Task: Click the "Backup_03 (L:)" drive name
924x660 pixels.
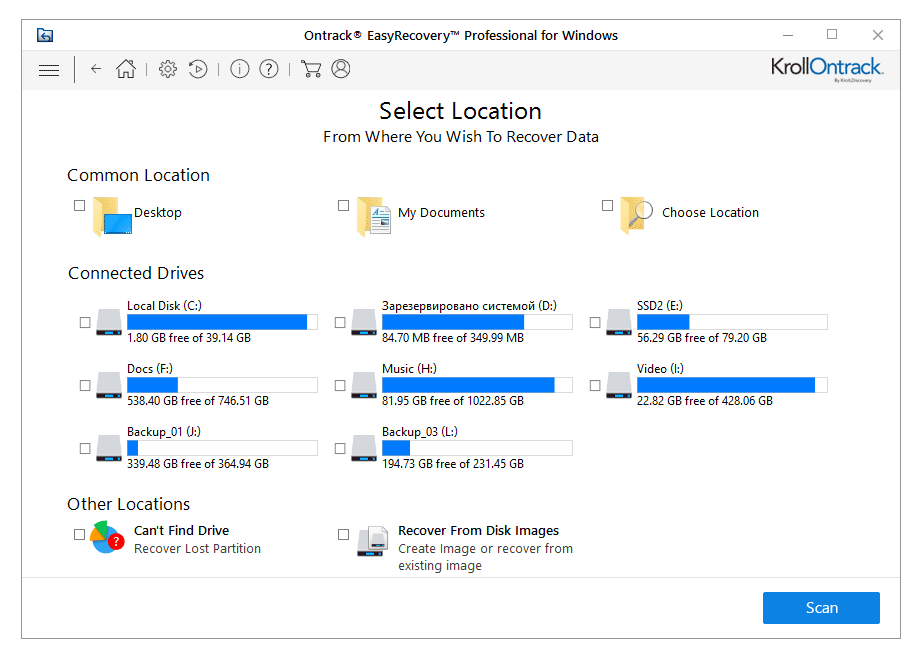Action: click(x=420, y=432)
